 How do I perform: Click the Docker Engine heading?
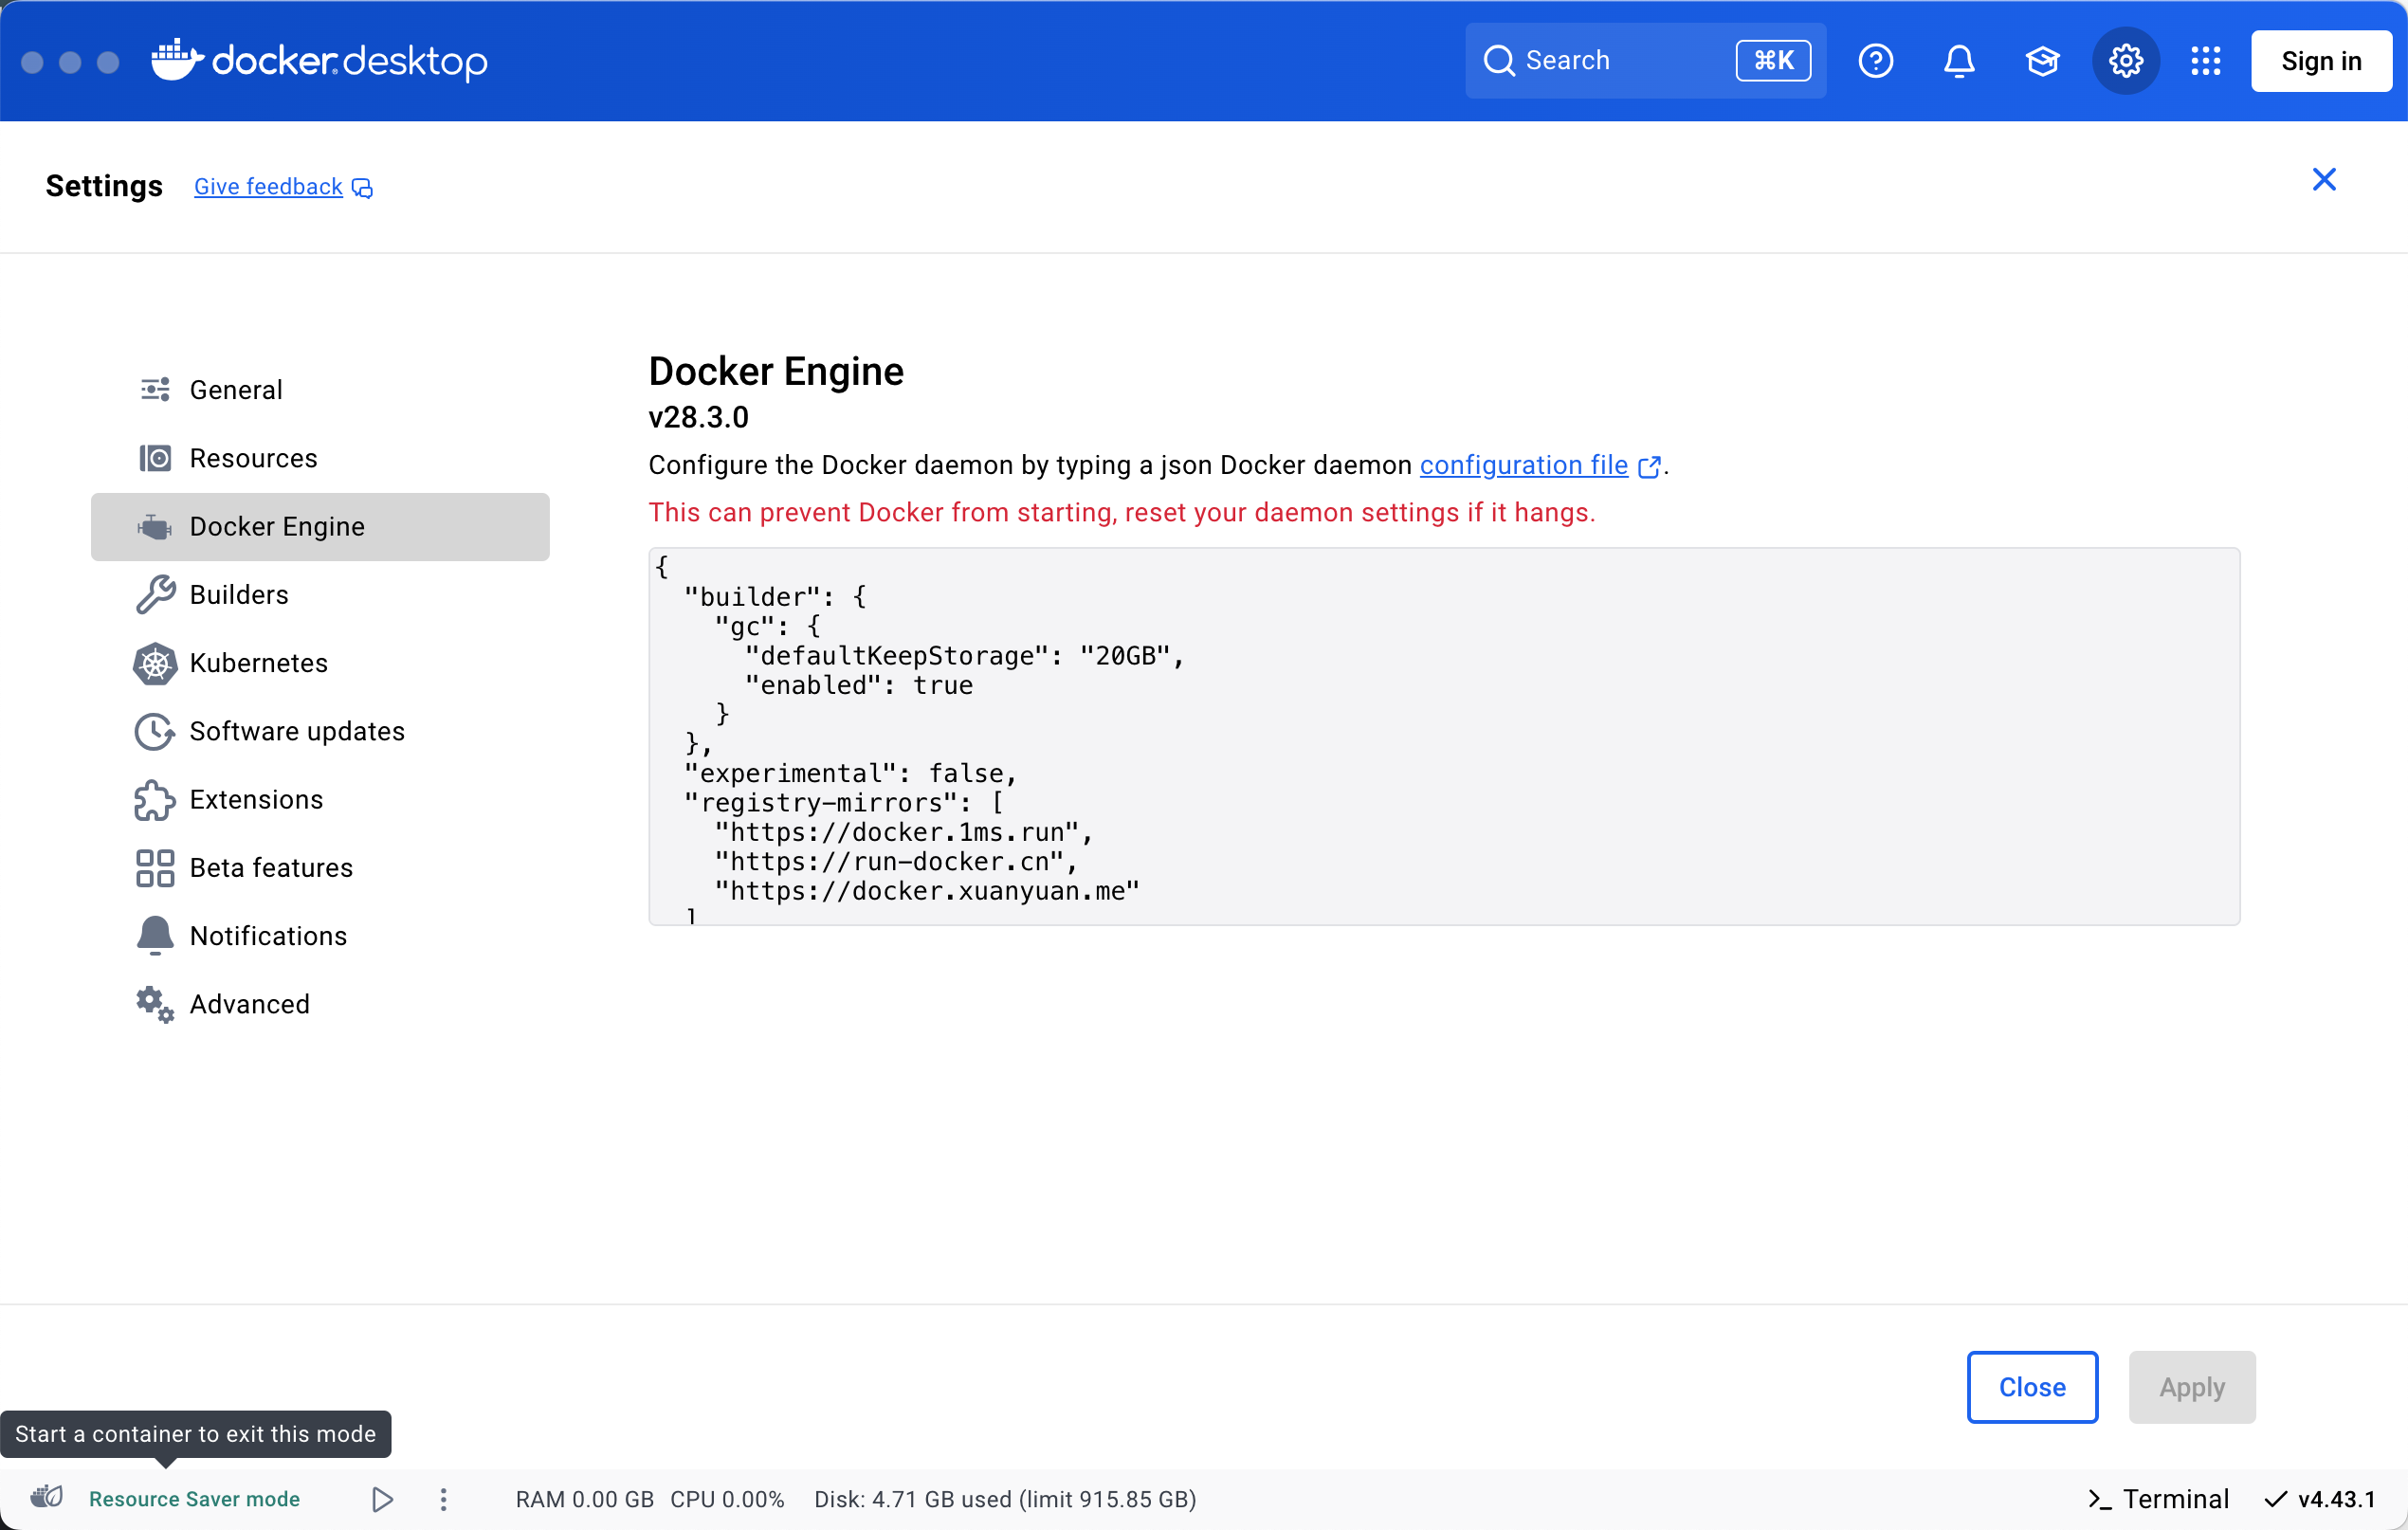776,371
